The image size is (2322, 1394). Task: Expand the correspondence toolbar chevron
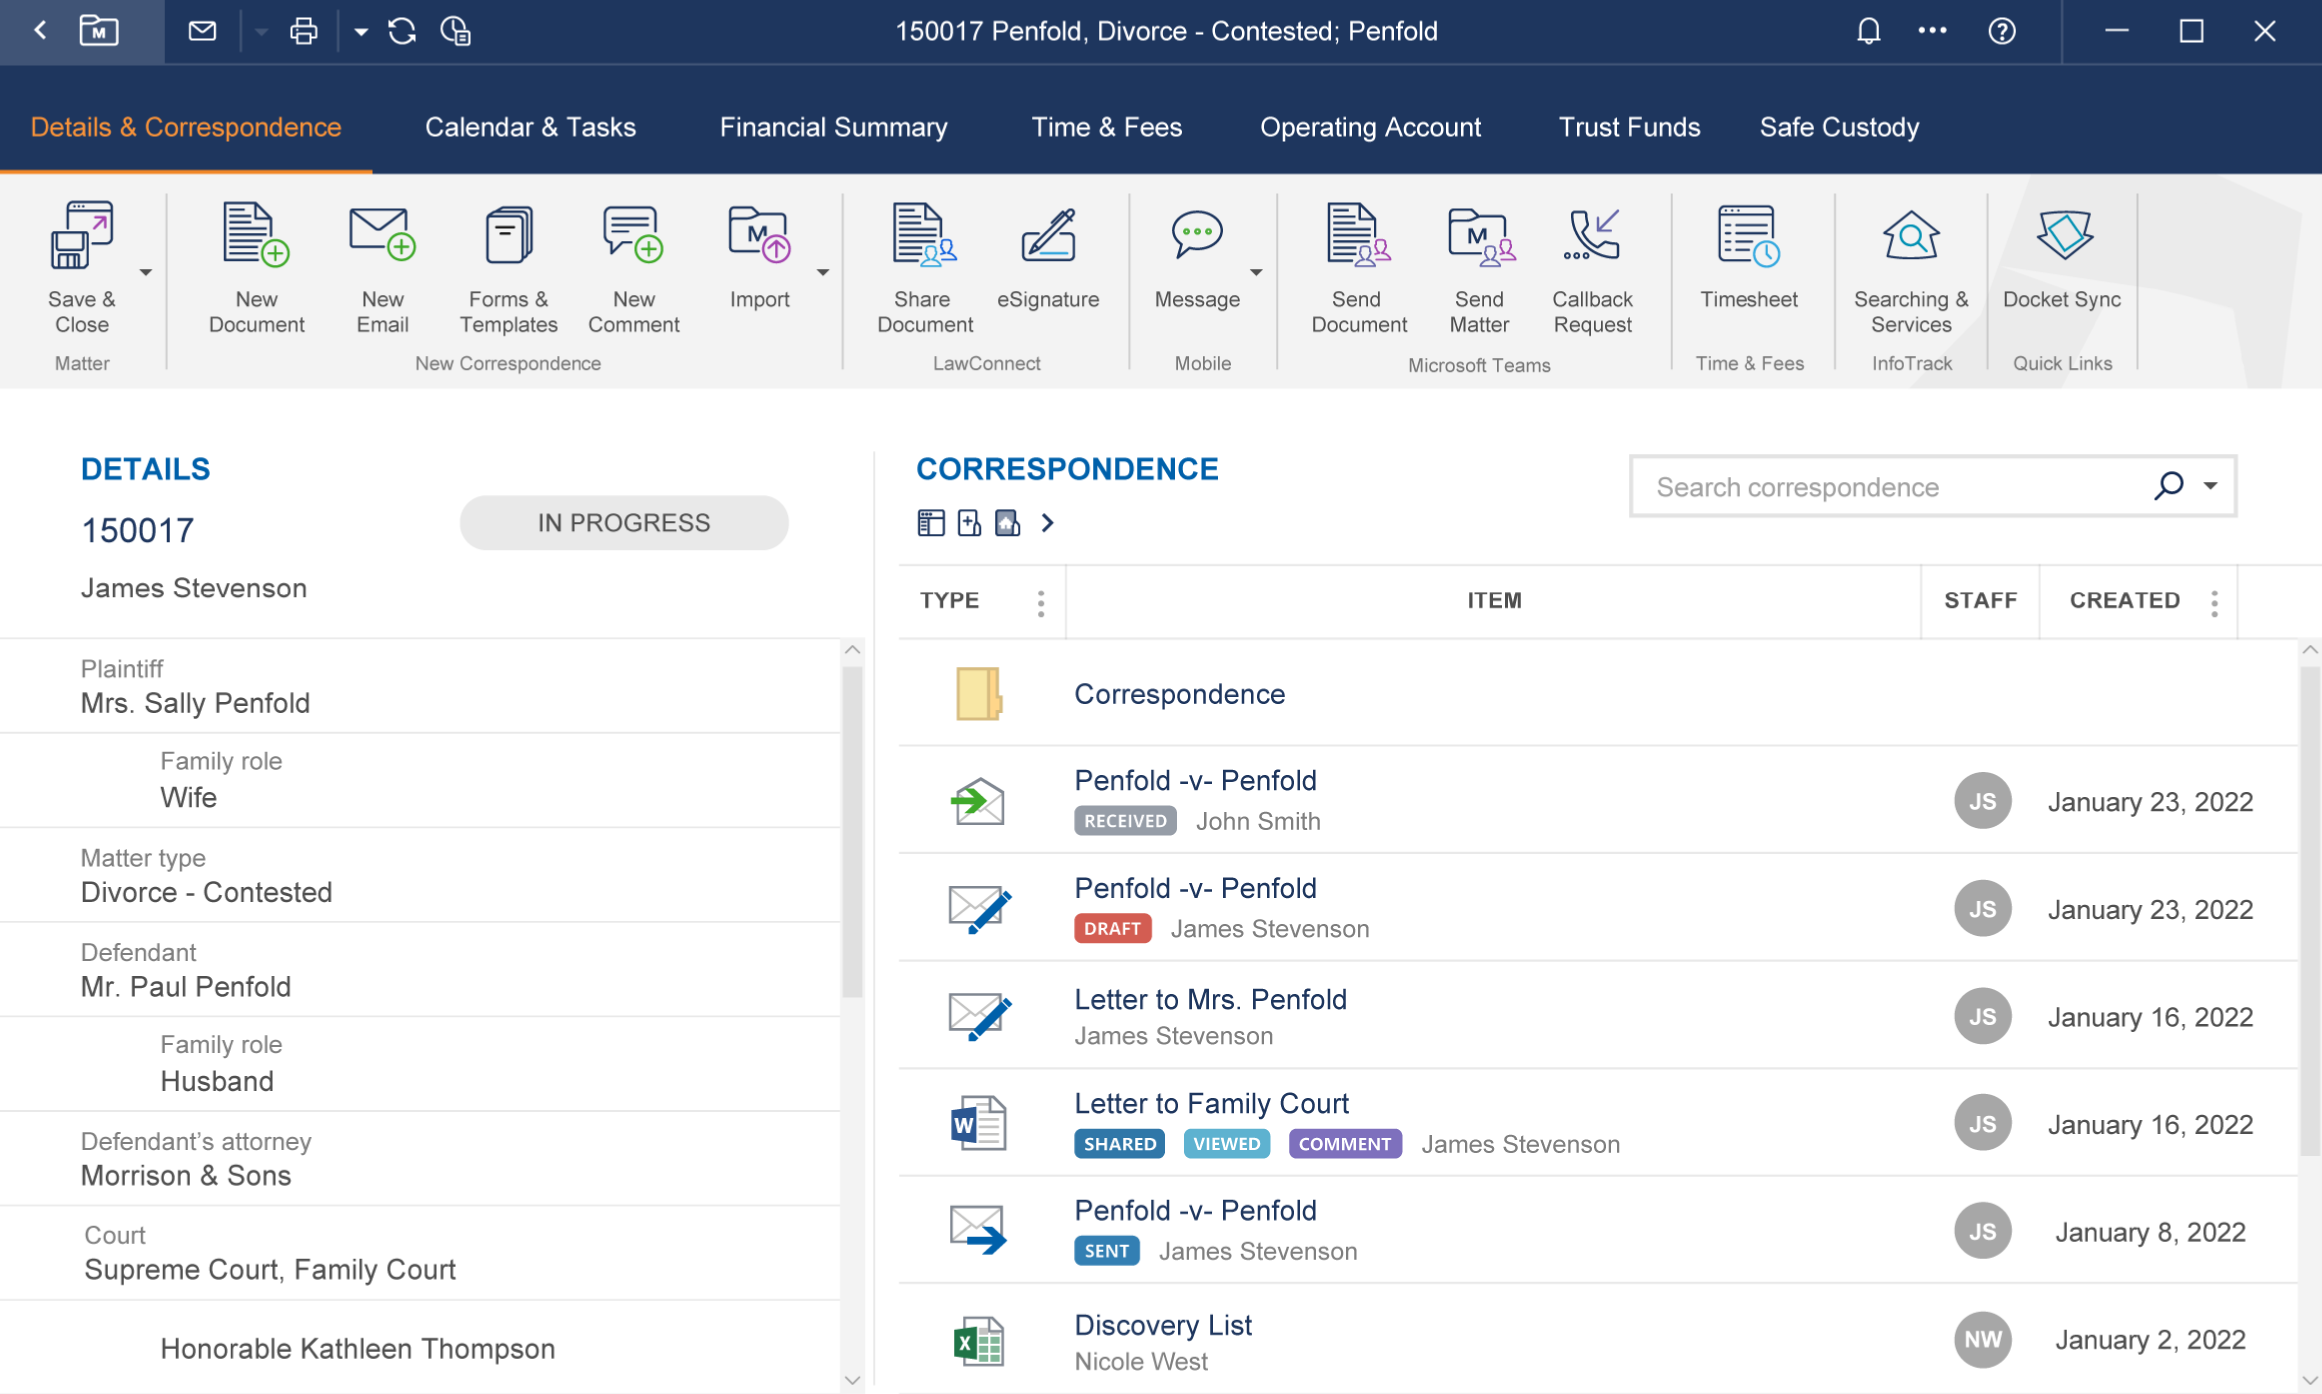[x=1047, y=523]
